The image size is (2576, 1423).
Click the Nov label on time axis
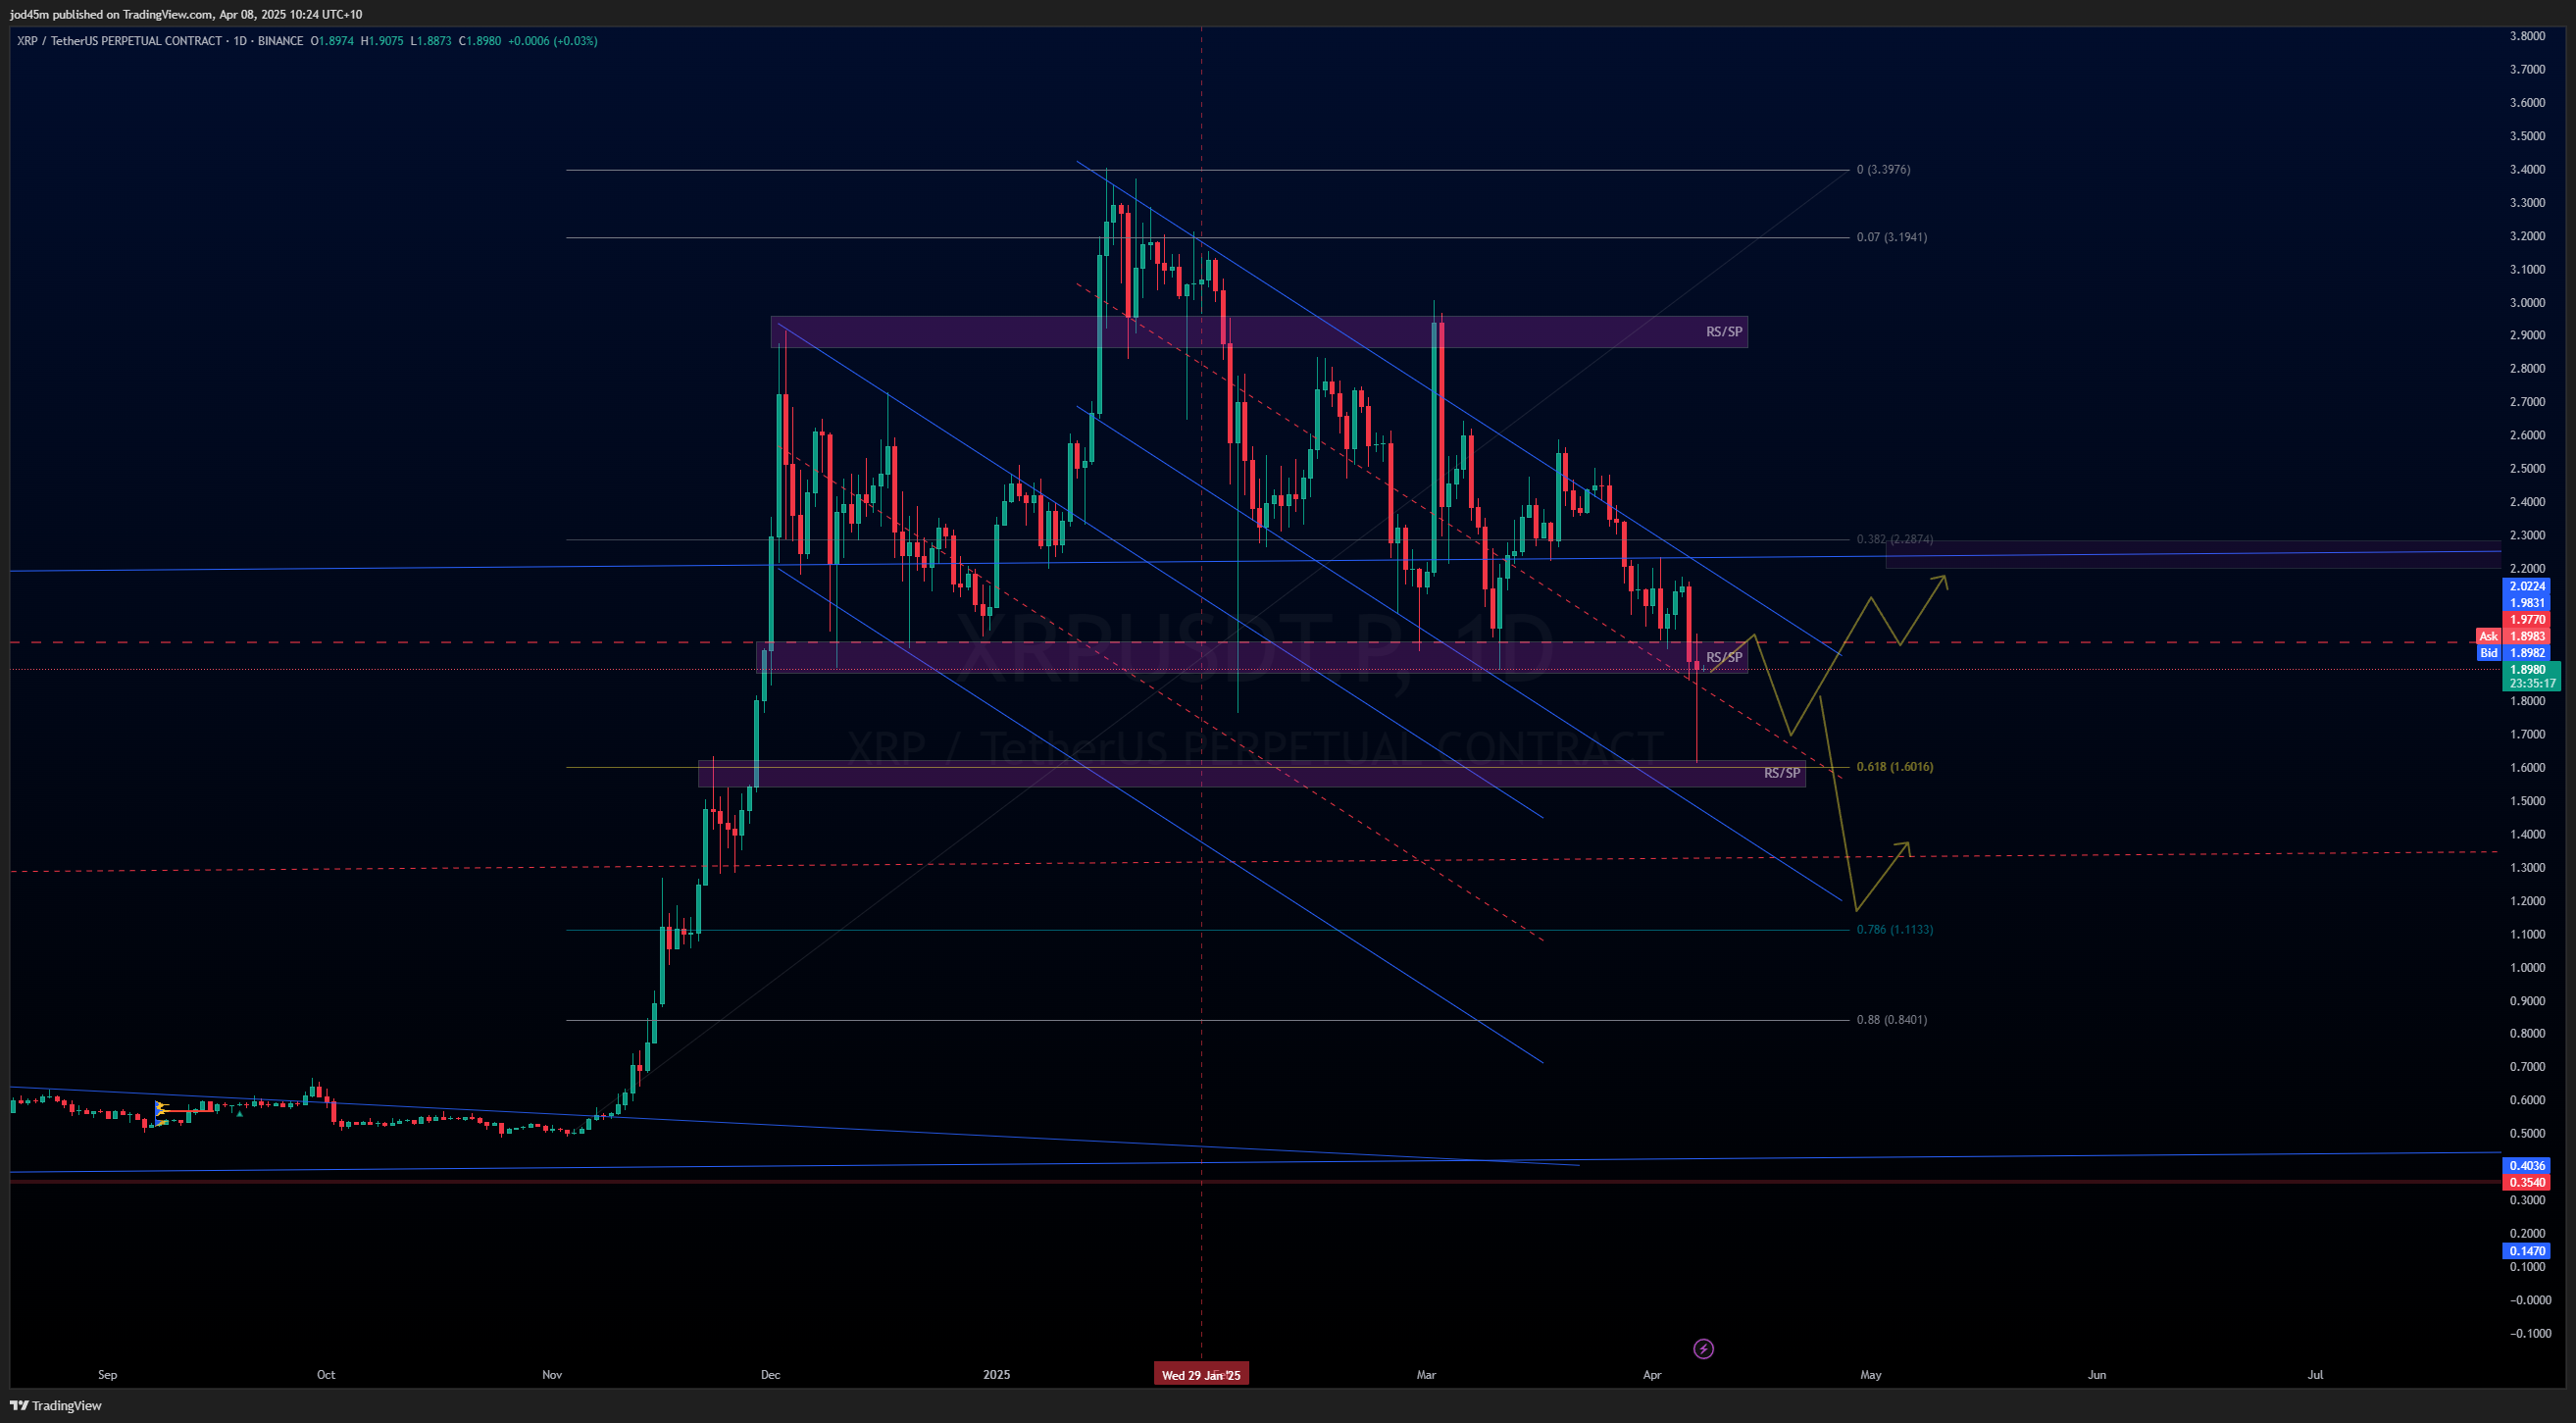(x=552, y=1375)
